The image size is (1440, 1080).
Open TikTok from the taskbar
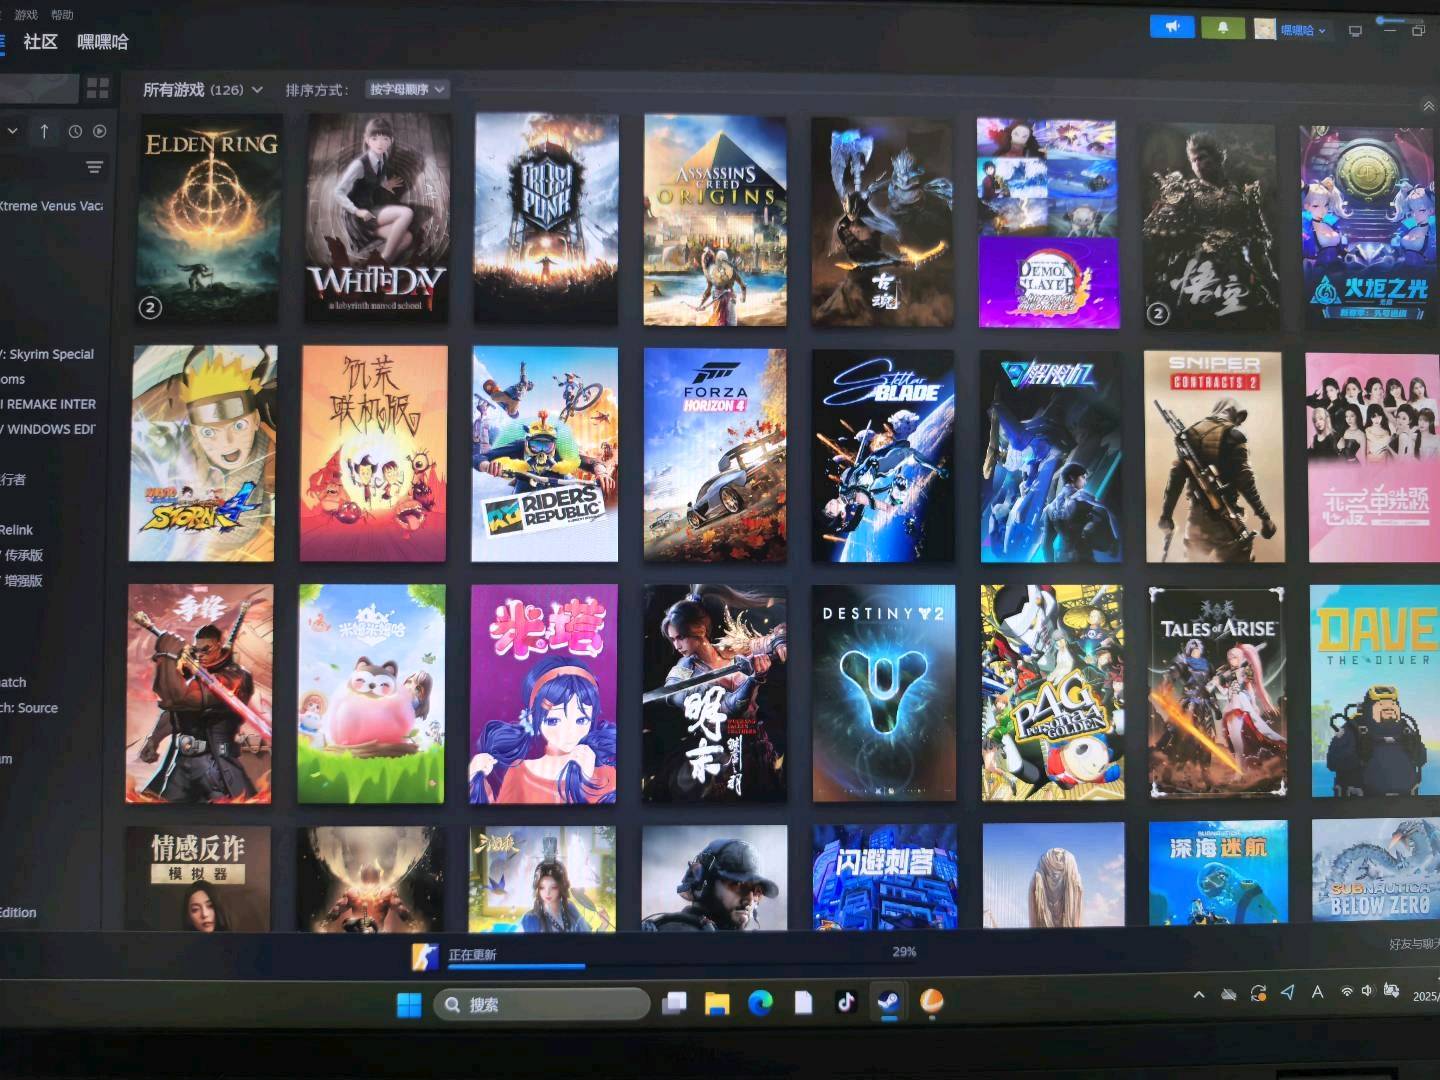coord(845,1002)
